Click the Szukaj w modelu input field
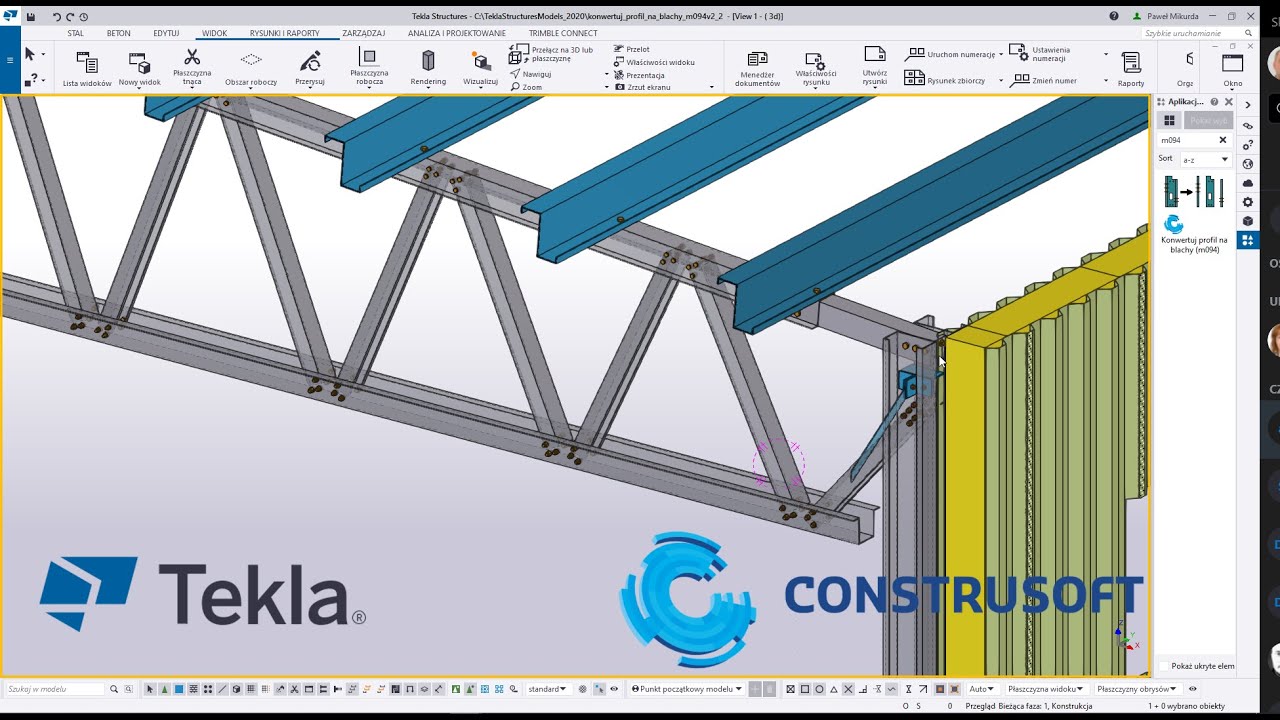The image size is (1280, 720). pyautogui.click(x=55, y=689)
